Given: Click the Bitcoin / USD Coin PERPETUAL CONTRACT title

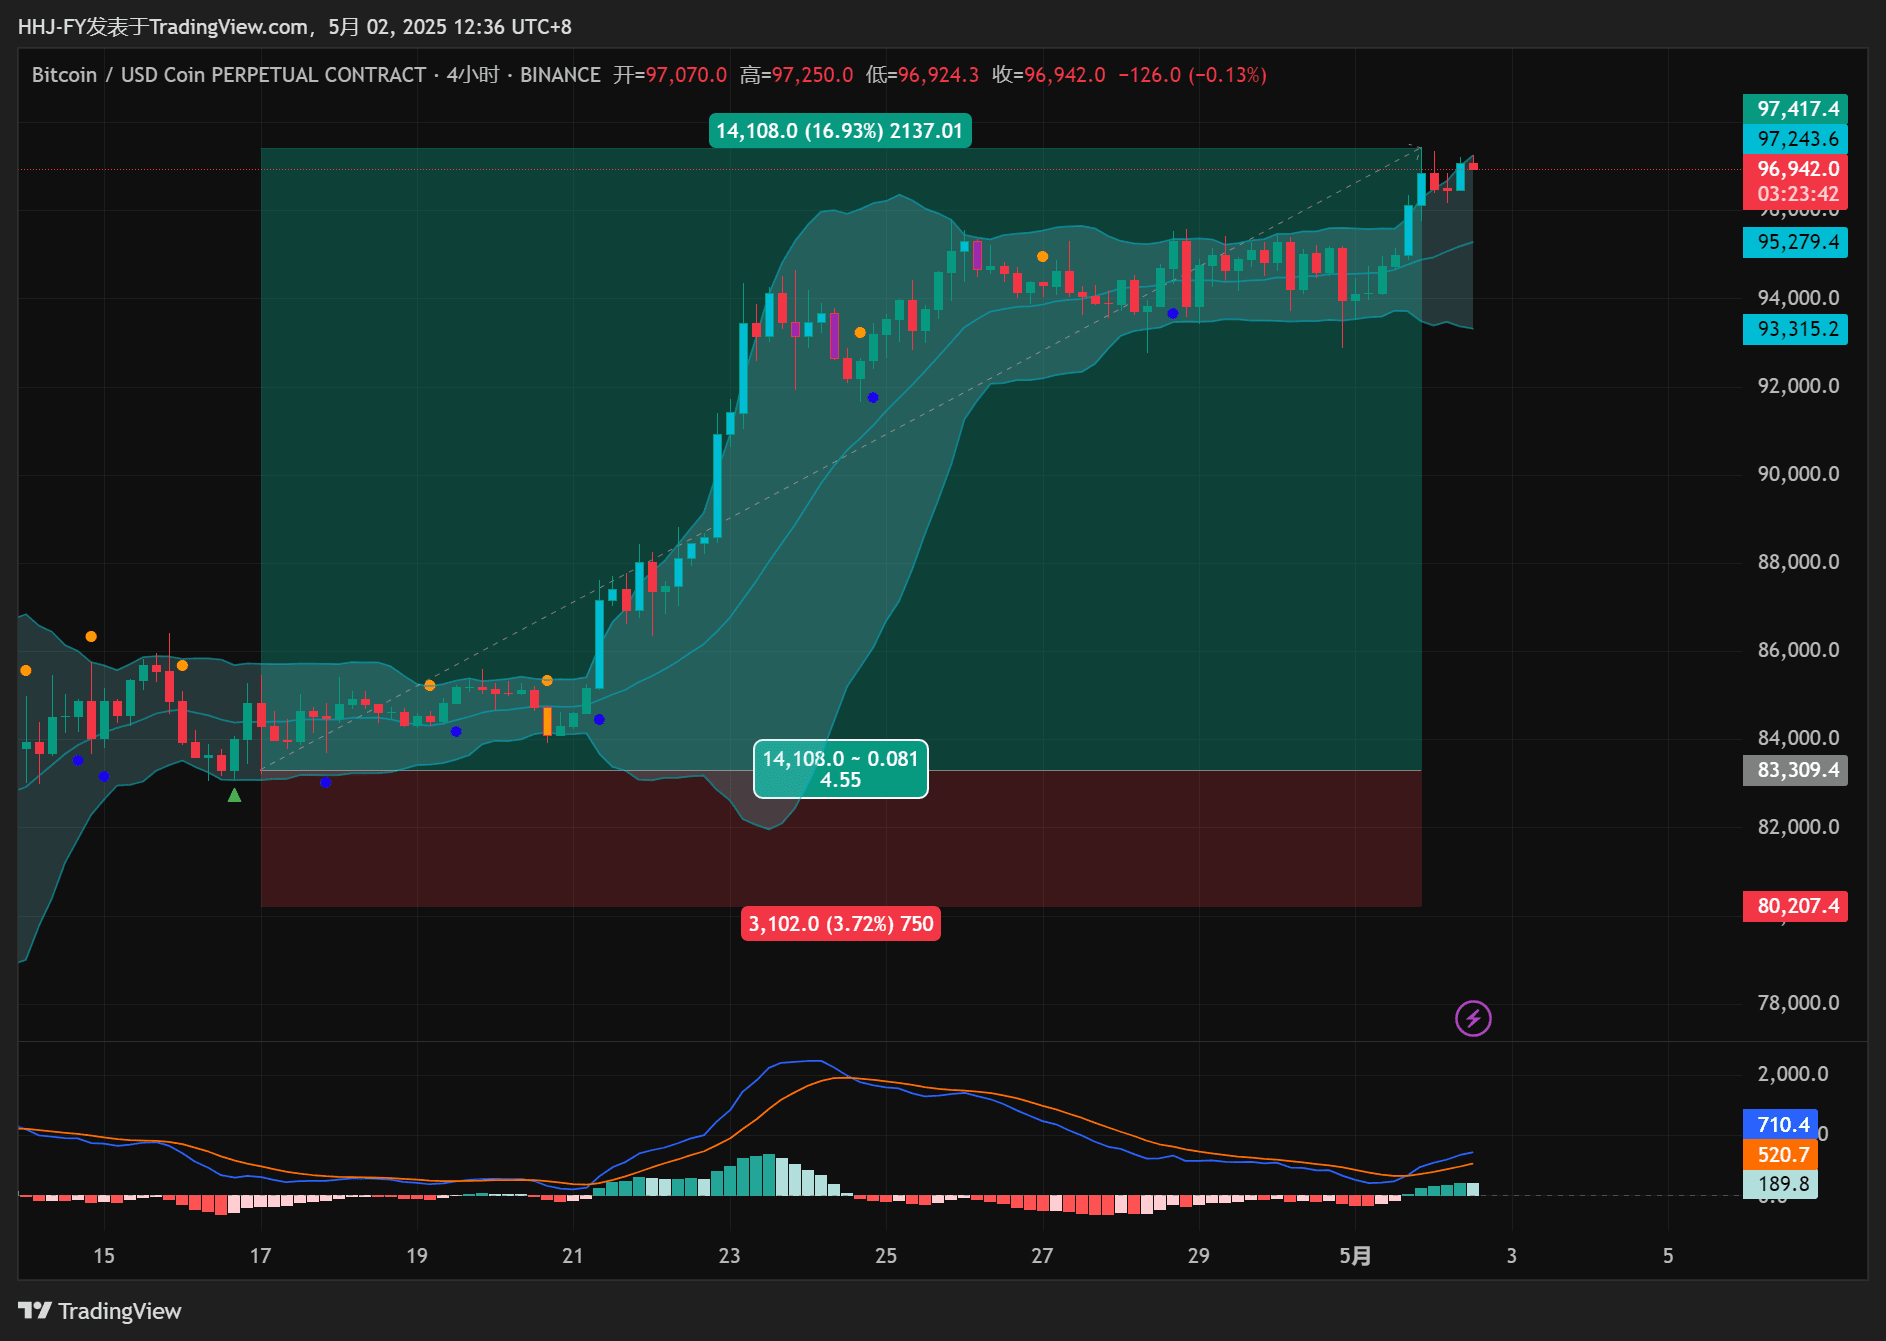Looking at the screenshot, I should pos(229,75).
